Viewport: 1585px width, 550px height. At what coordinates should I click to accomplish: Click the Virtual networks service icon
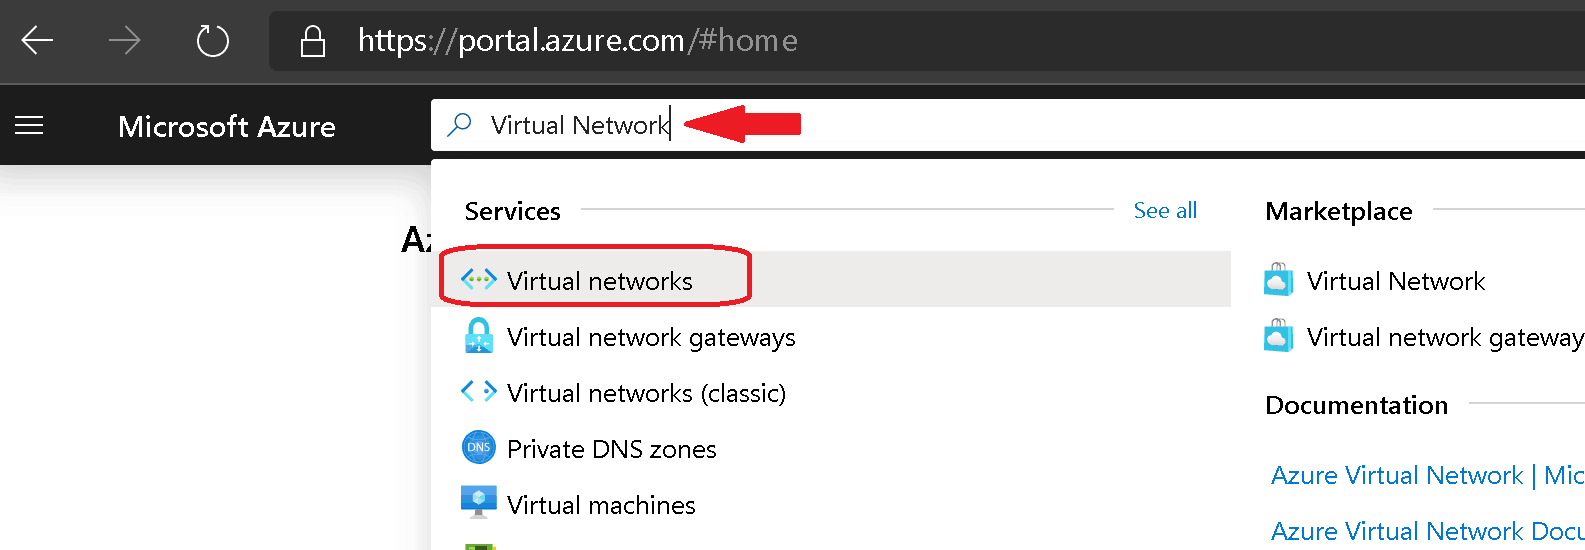pyautogui.click(x=479, y=280)
